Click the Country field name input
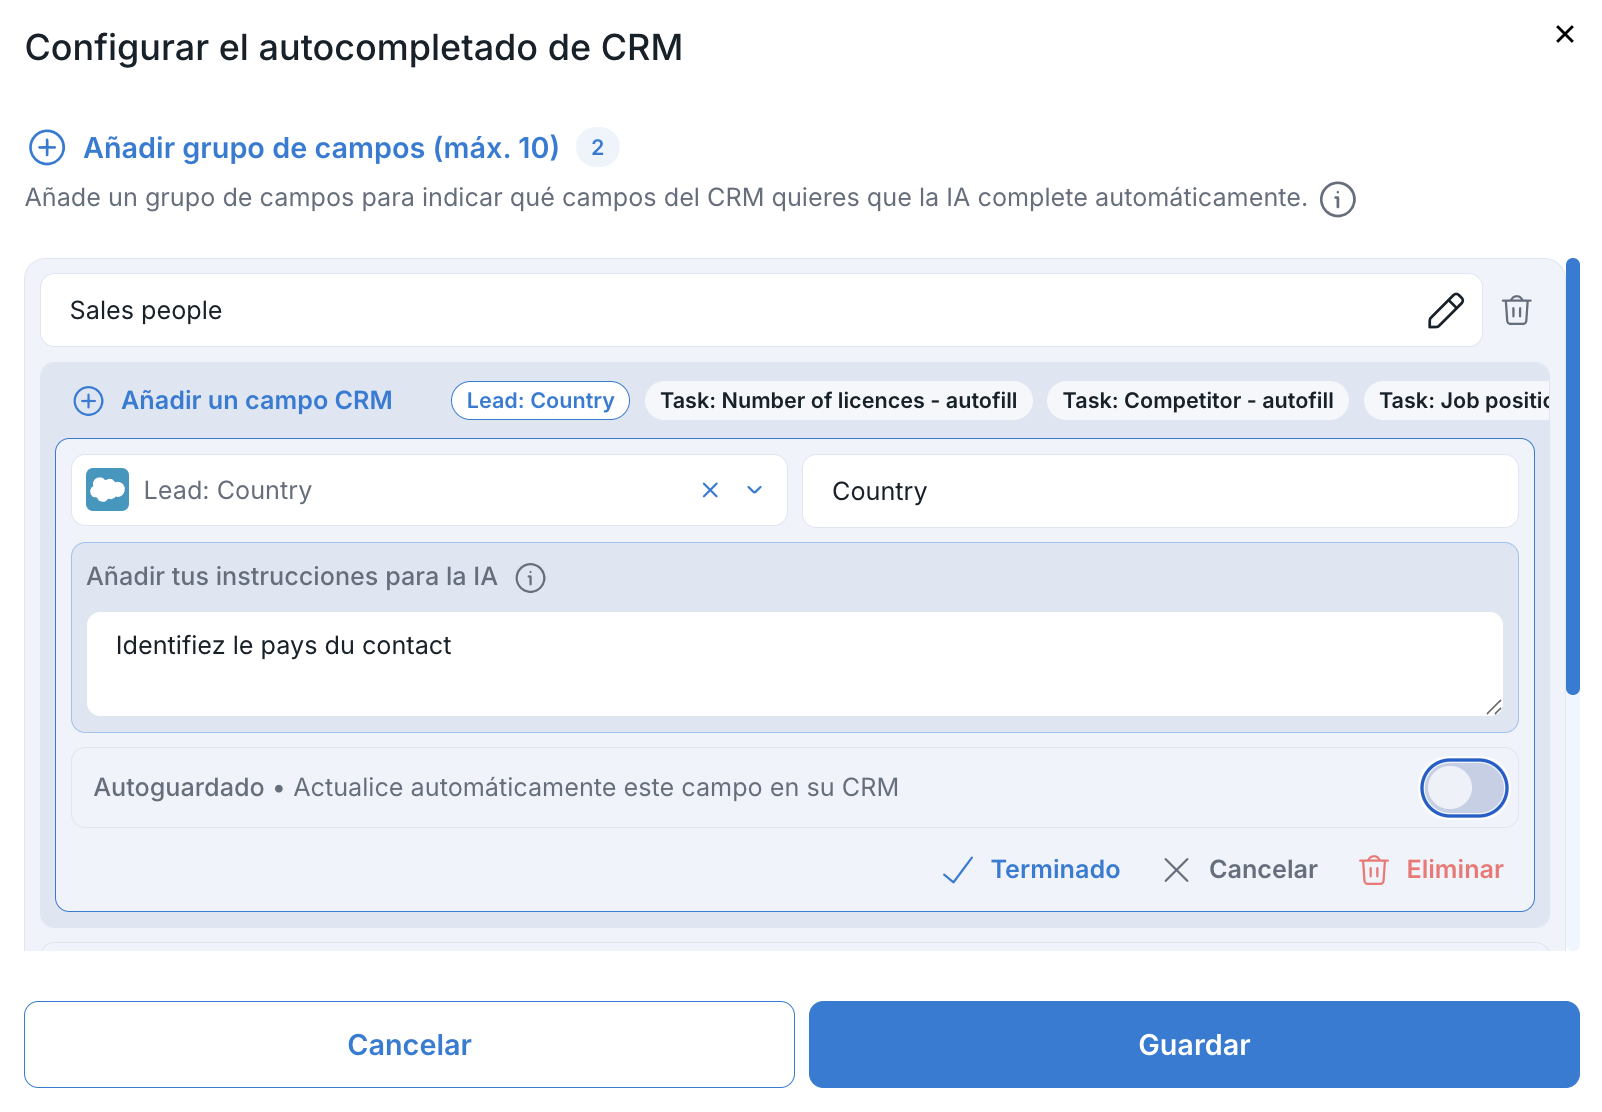1602x1112 pixels. point(1160,491)
